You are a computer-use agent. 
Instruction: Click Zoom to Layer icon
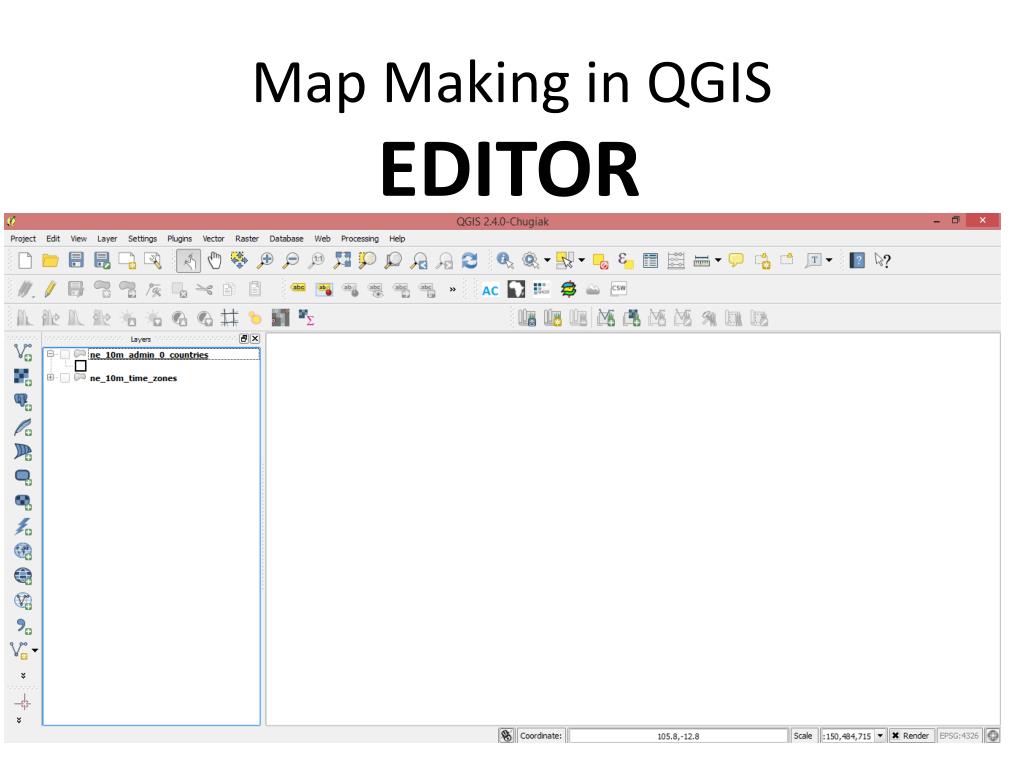click(393, 261)
